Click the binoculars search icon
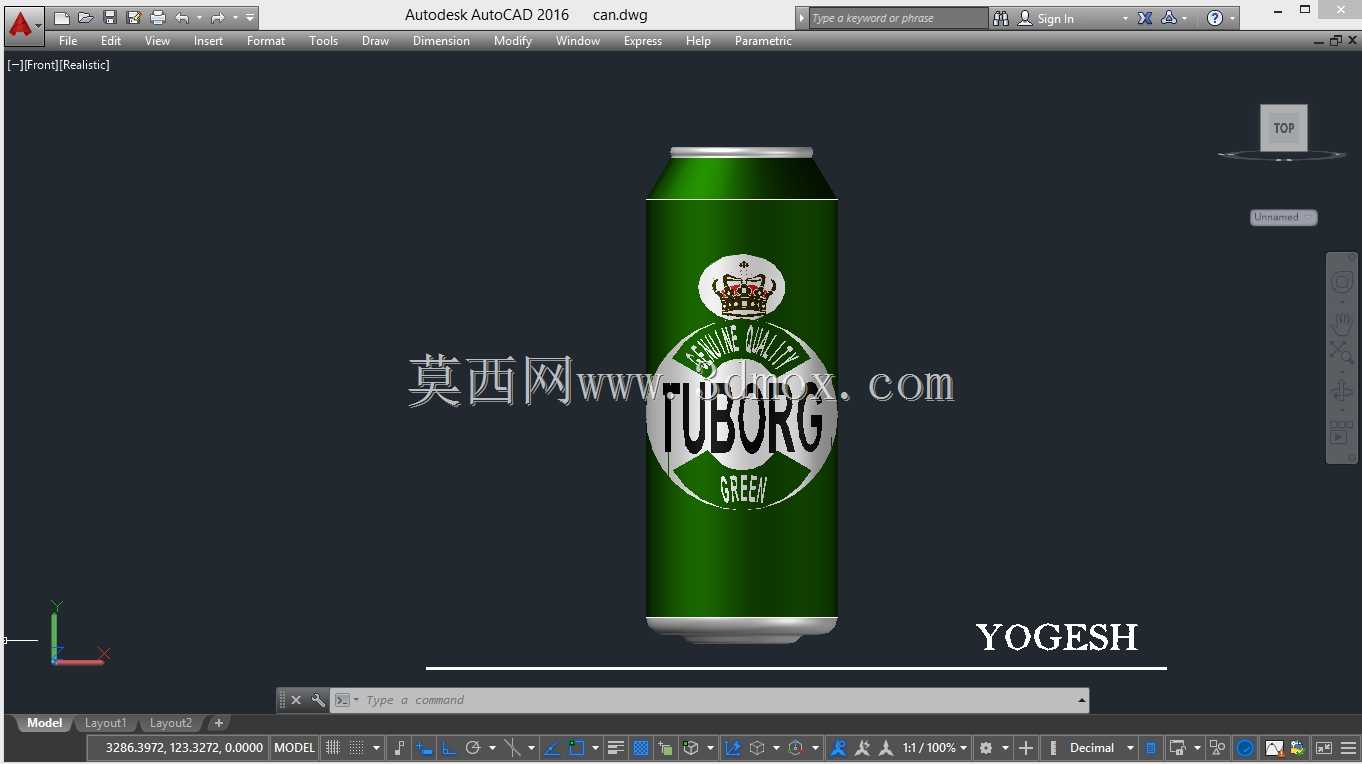This screenshot has height=764, width=1362. click(1001, 18)
